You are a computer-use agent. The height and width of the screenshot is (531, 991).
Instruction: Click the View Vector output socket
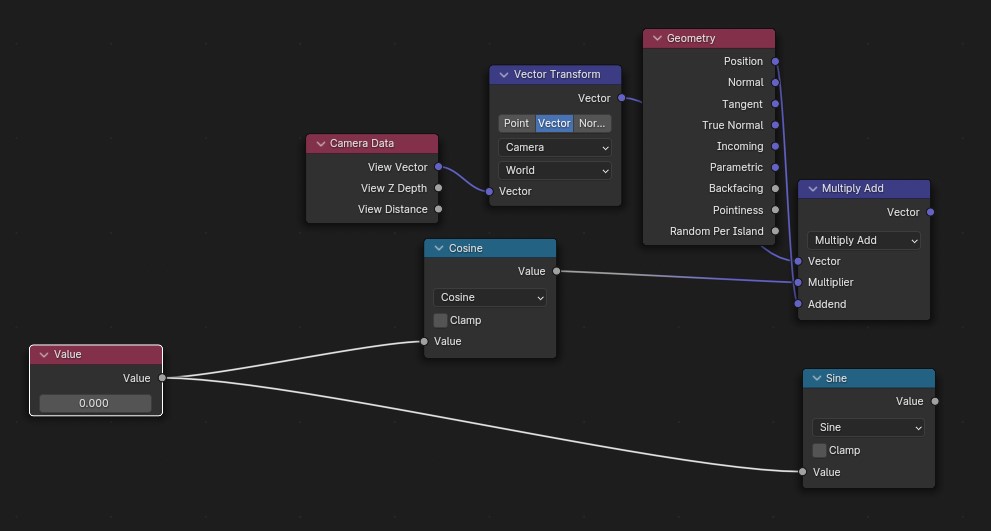coord(439,167)
